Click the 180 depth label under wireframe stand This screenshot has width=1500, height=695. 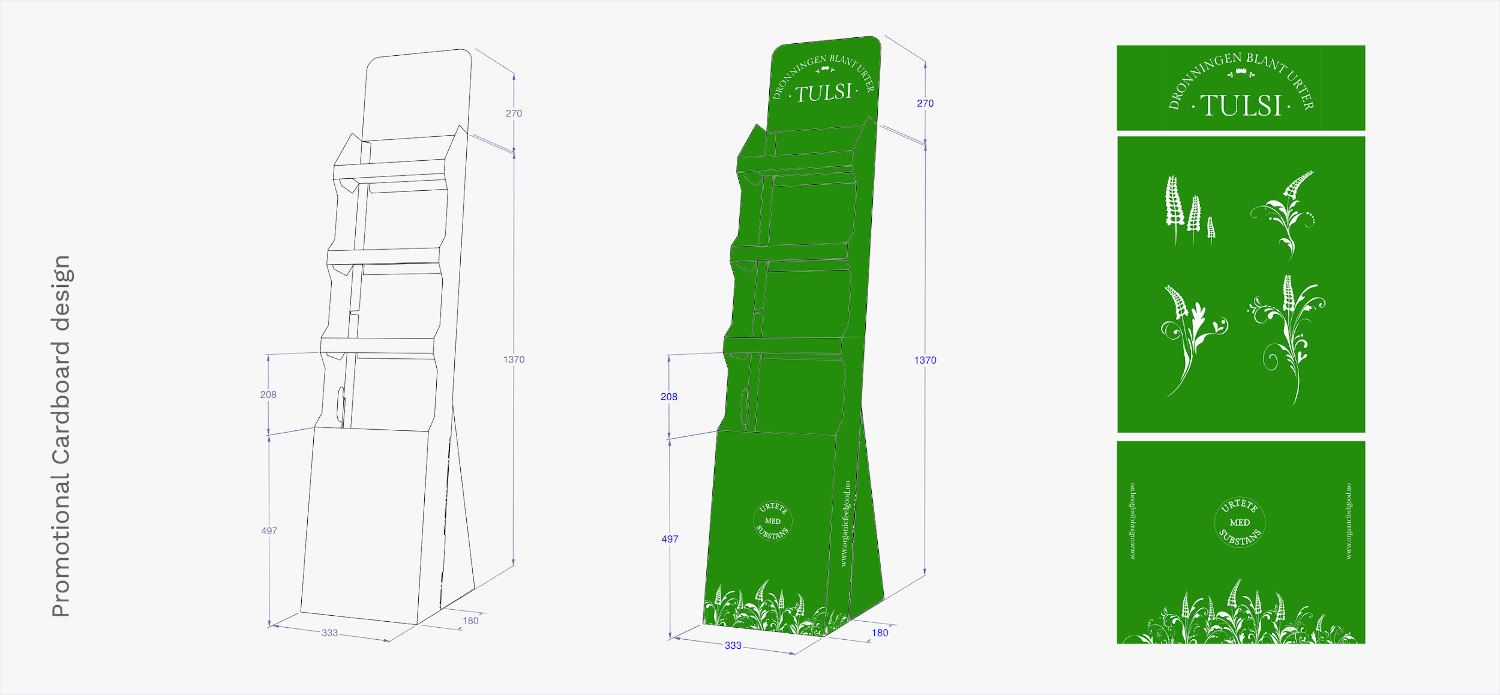tap(469, 621)
